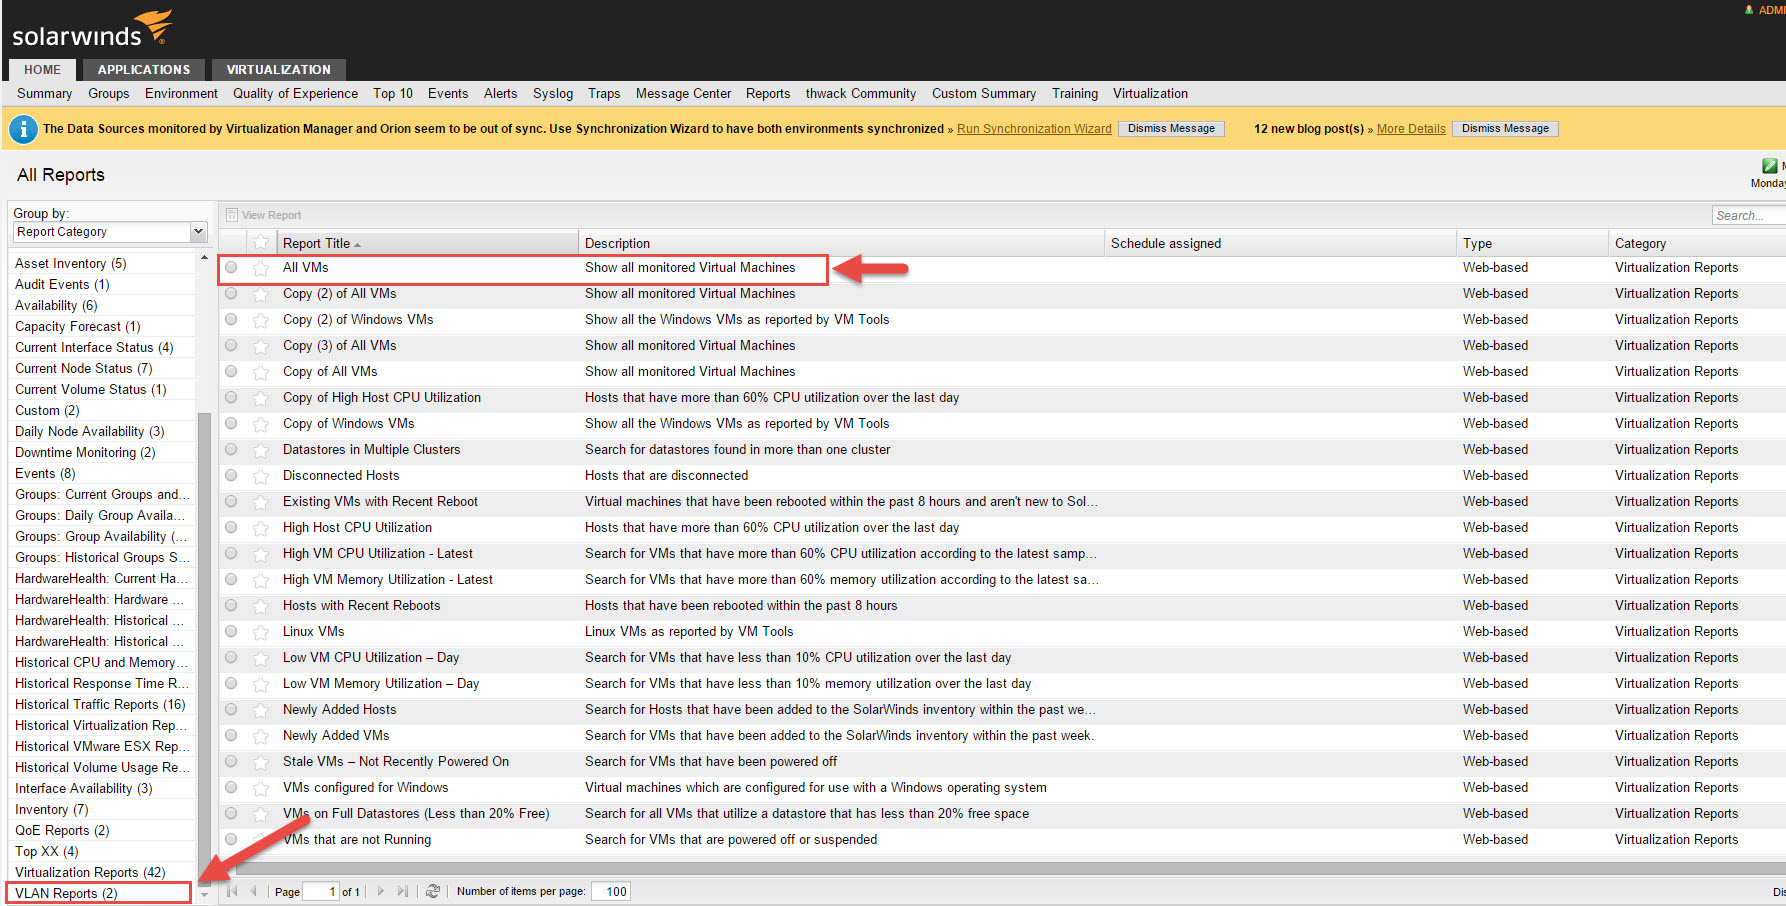The image size is (1786, 906).
Task: Favorite the All VMs report star
Action: [x=261, y=268]
